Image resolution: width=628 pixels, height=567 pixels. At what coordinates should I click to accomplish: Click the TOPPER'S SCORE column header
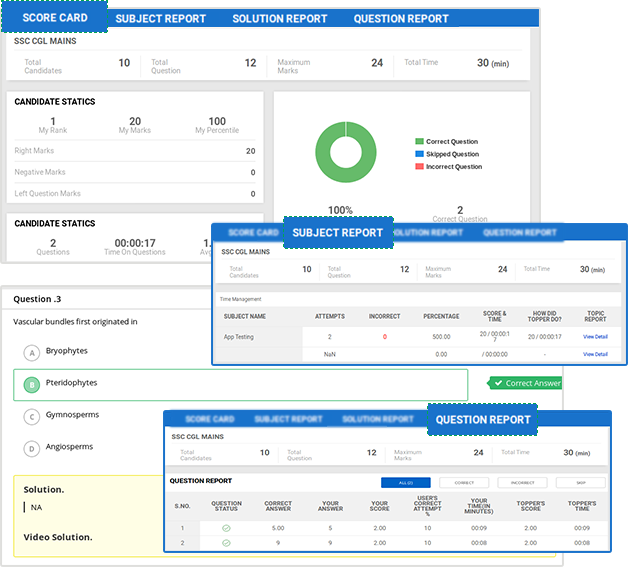coord(531,506)
